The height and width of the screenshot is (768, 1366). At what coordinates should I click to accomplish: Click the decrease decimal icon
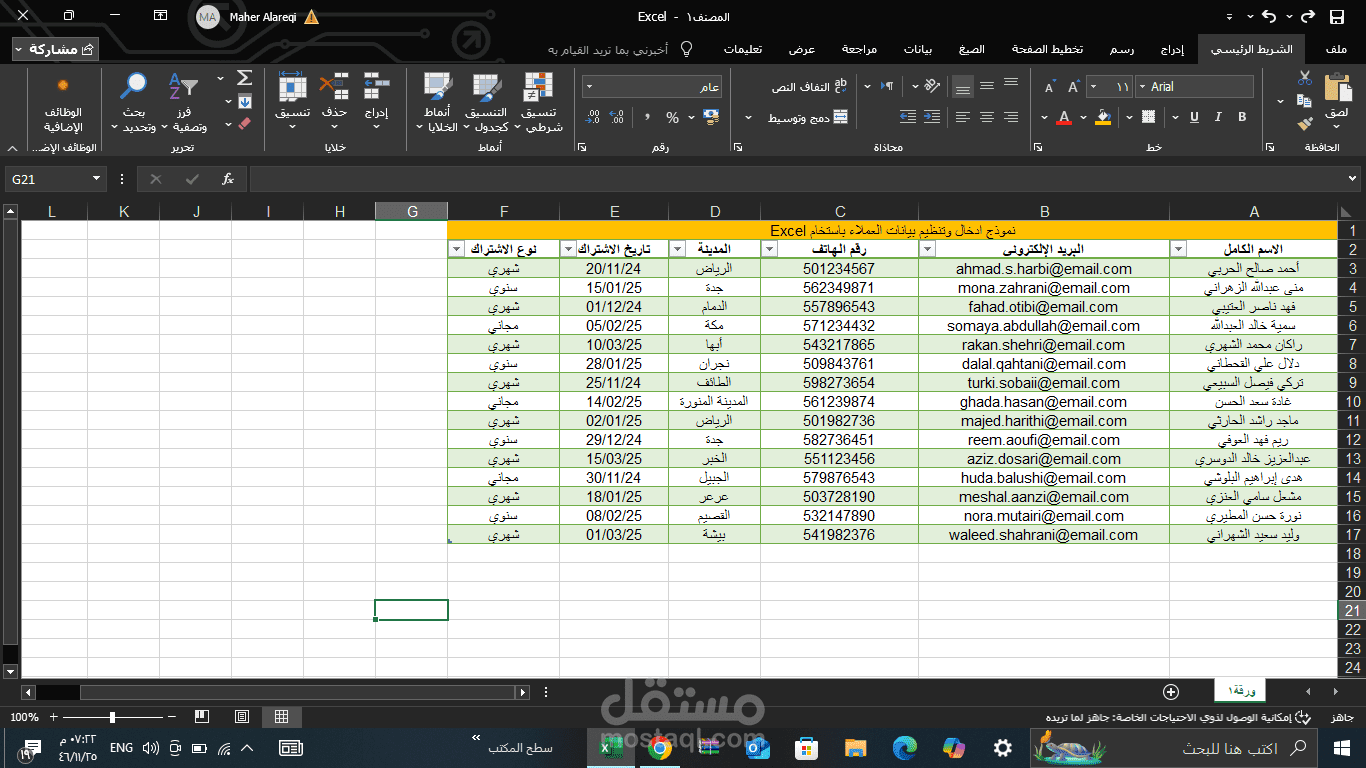tap(593, 118)
